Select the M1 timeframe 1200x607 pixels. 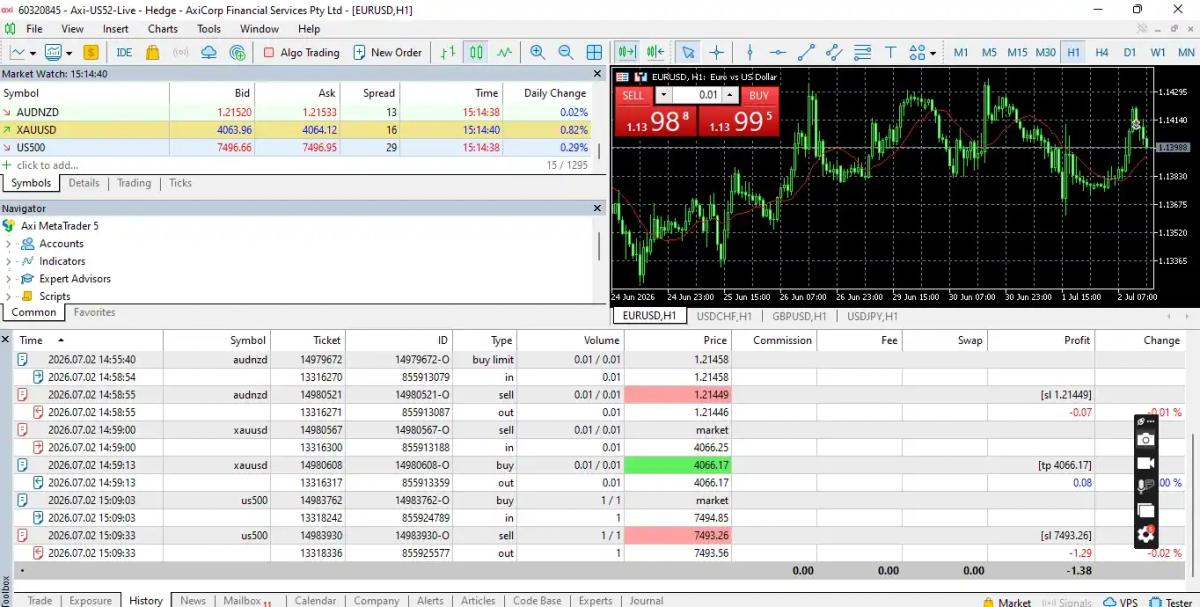click(961, 52)
